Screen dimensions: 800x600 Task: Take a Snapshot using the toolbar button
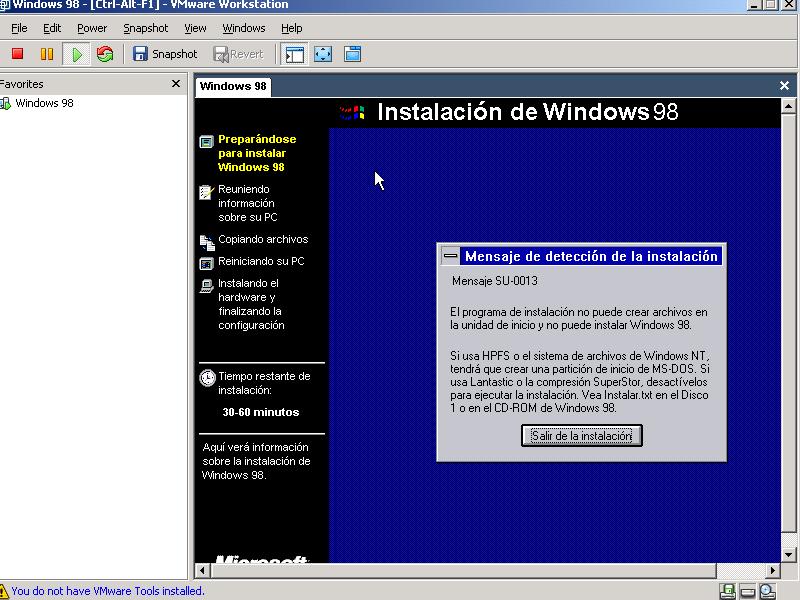[x=164, y=54]
